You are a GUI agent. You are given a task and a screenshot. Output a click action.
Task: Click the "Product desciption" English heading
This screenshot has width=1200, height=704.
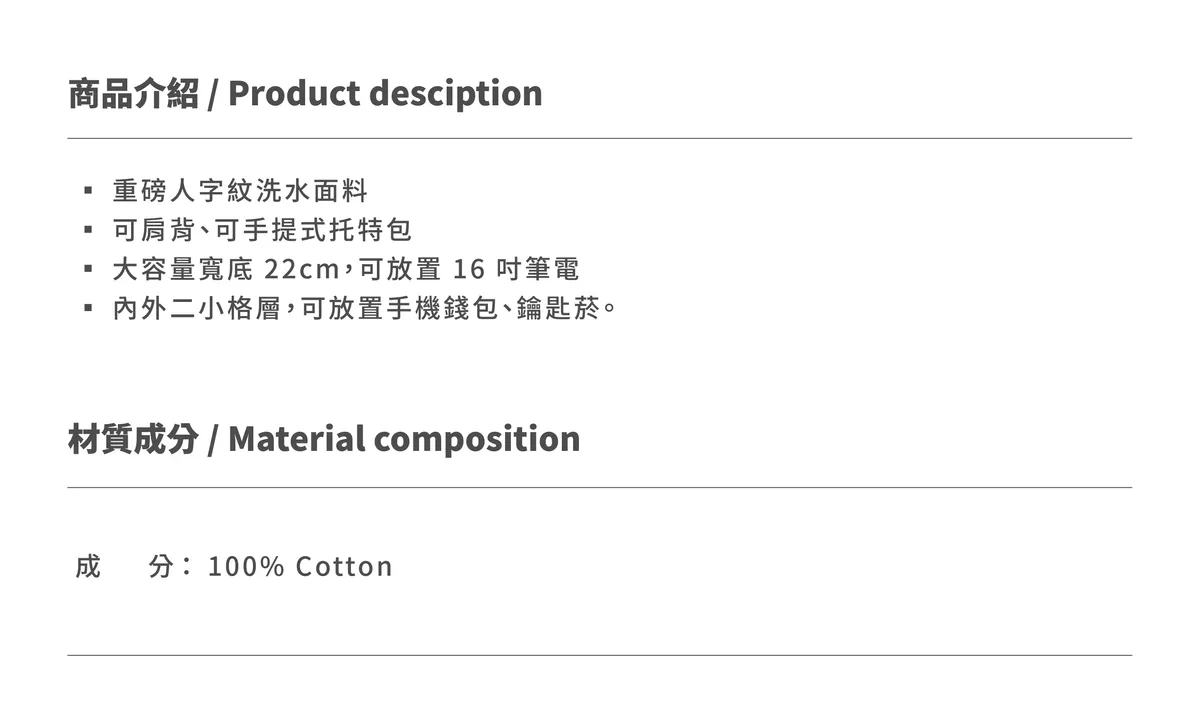[x=385, y=93]
